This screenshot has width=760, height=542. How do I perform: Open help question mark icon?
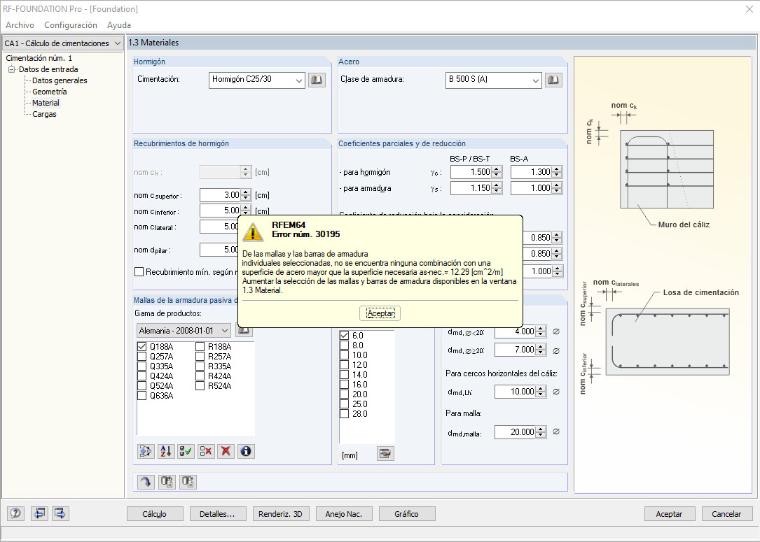tap(16, 513)
